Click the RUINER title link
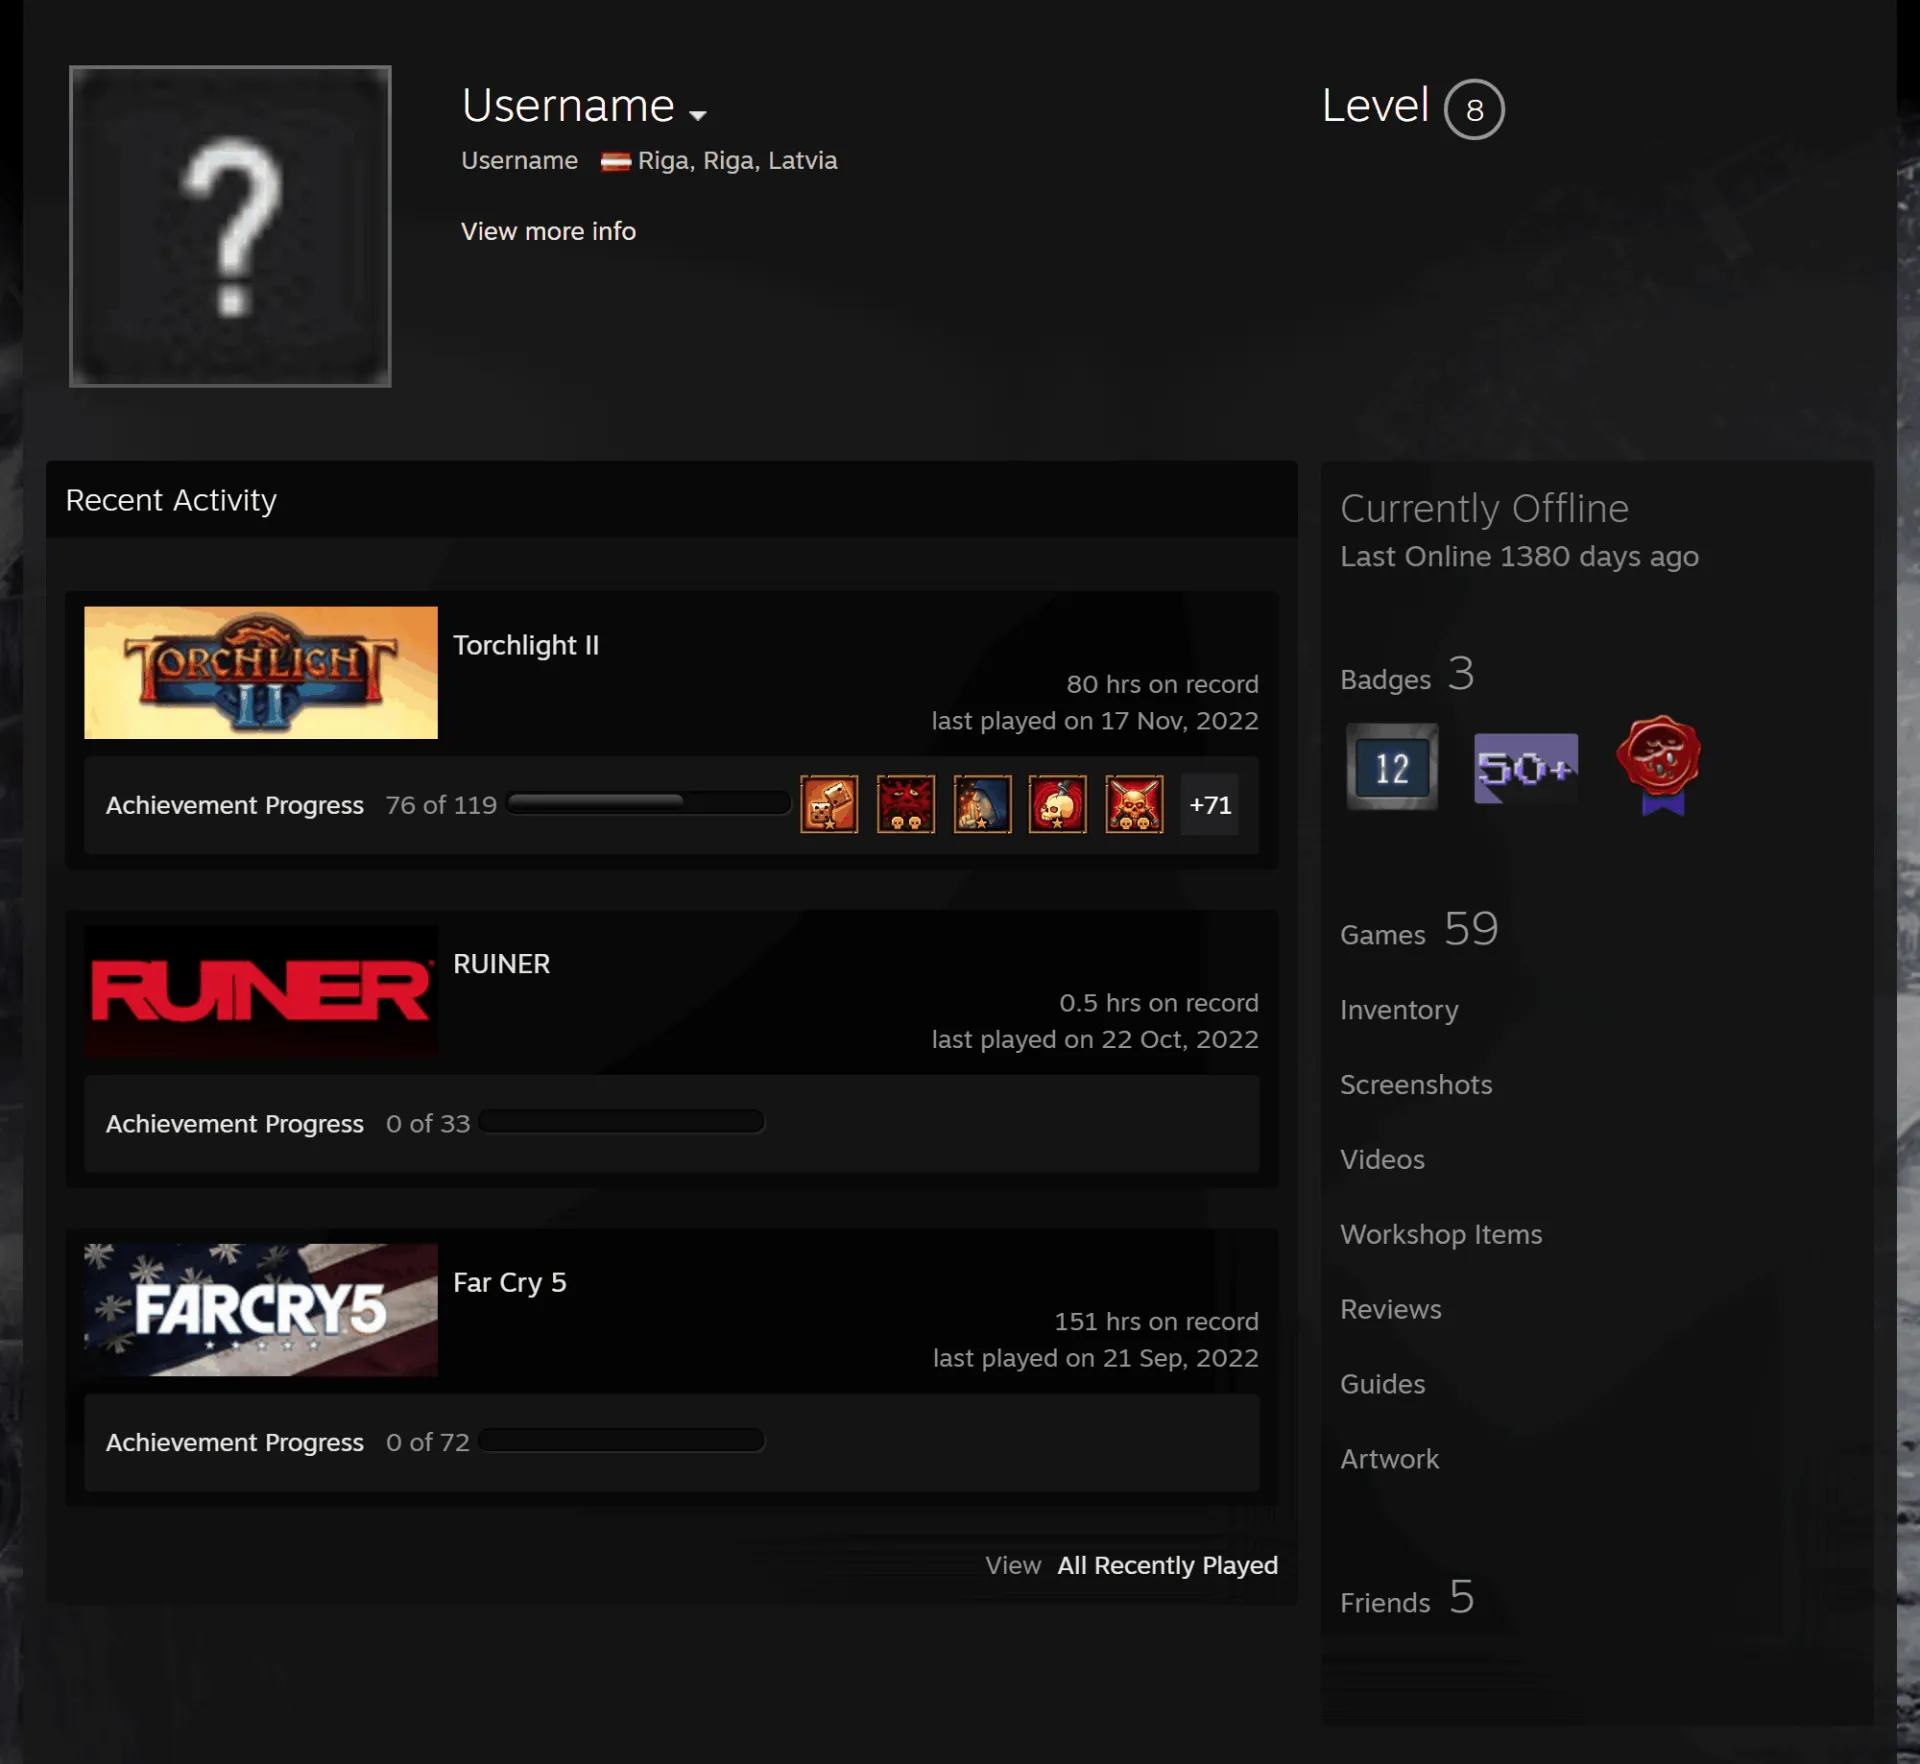The height and width of the screenshot is (1764, 1920). coord(501,964)
